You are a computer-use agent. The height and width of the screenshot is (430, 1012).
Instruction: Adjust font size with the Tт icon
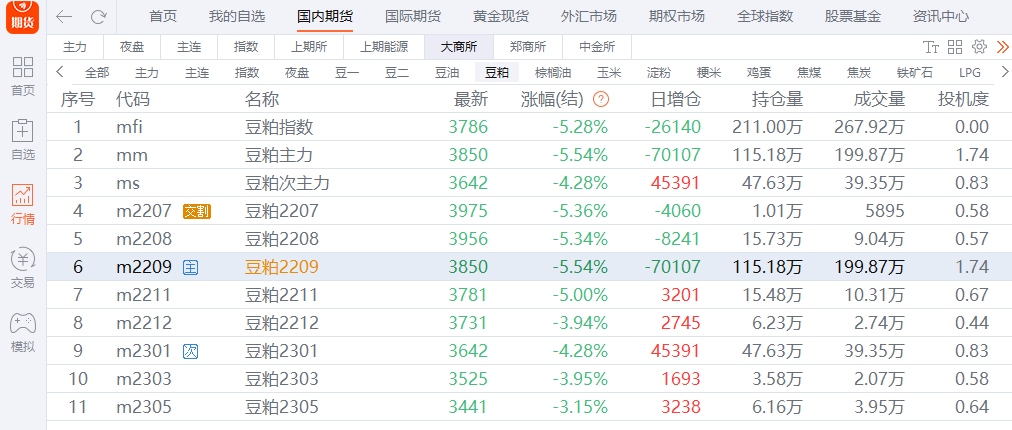(931, 47)
